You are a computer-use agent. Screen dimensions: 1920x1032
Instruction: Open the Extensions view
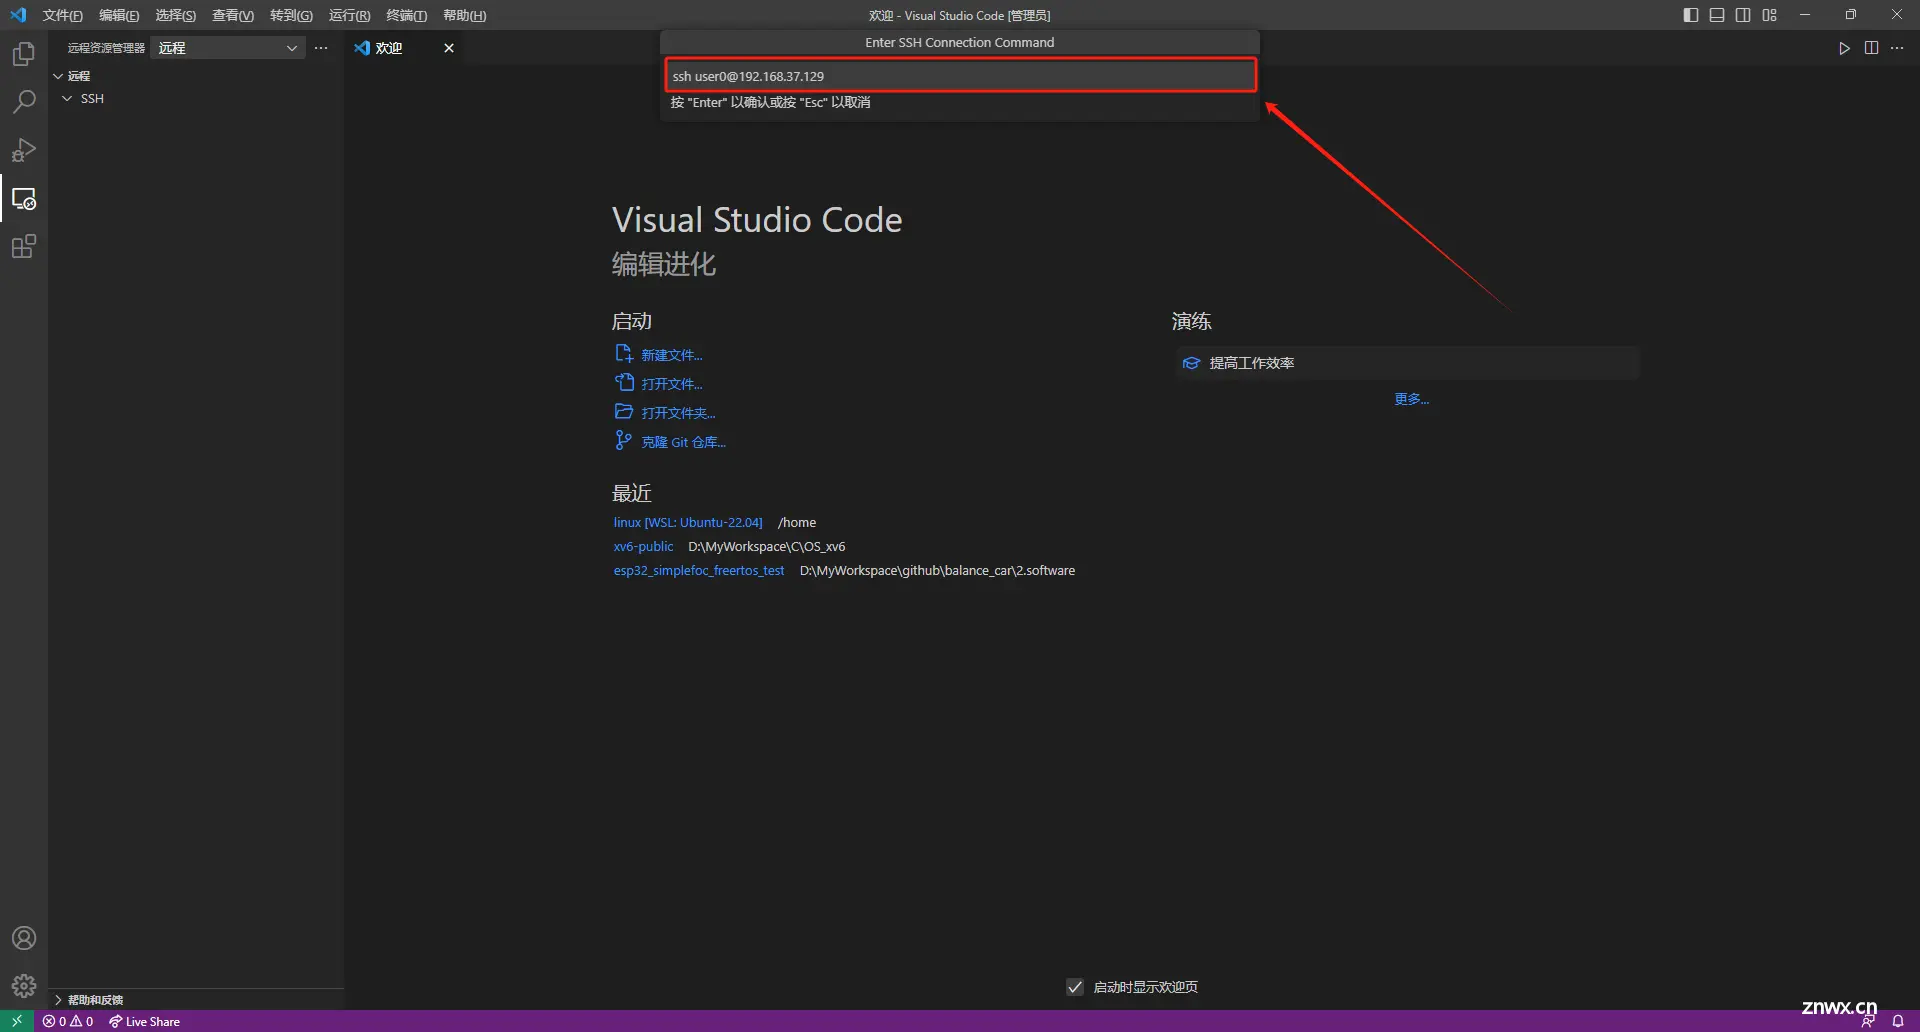click(x=24, y=246)
